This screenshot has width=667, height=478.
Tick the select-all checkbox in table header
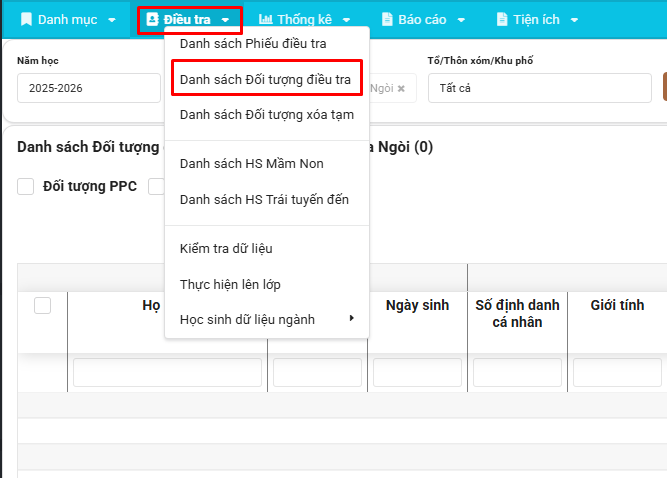[43, 305]
